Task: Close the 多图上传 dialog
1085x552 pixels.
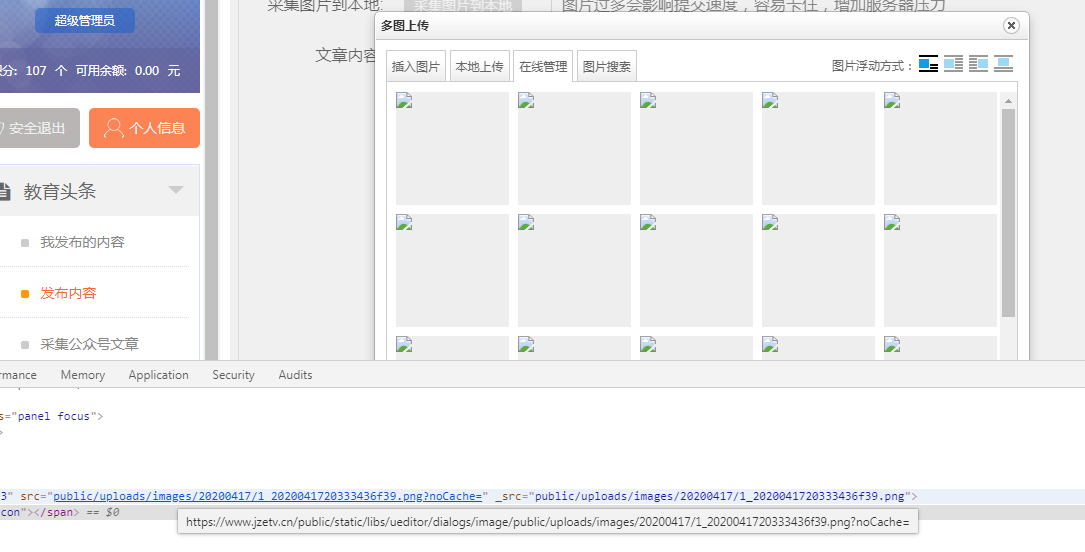Action: tap(1011, 26)
